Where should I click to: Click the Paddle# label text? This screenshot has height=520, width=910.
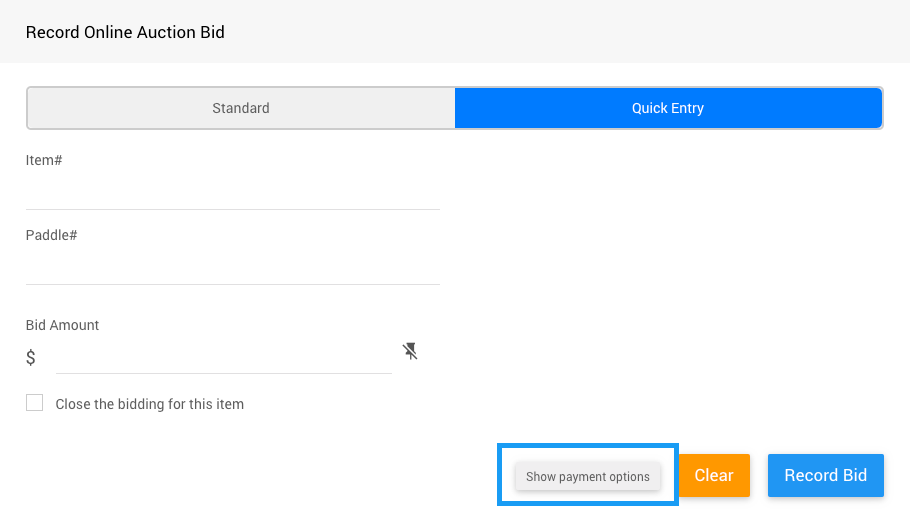click(52, 235)
